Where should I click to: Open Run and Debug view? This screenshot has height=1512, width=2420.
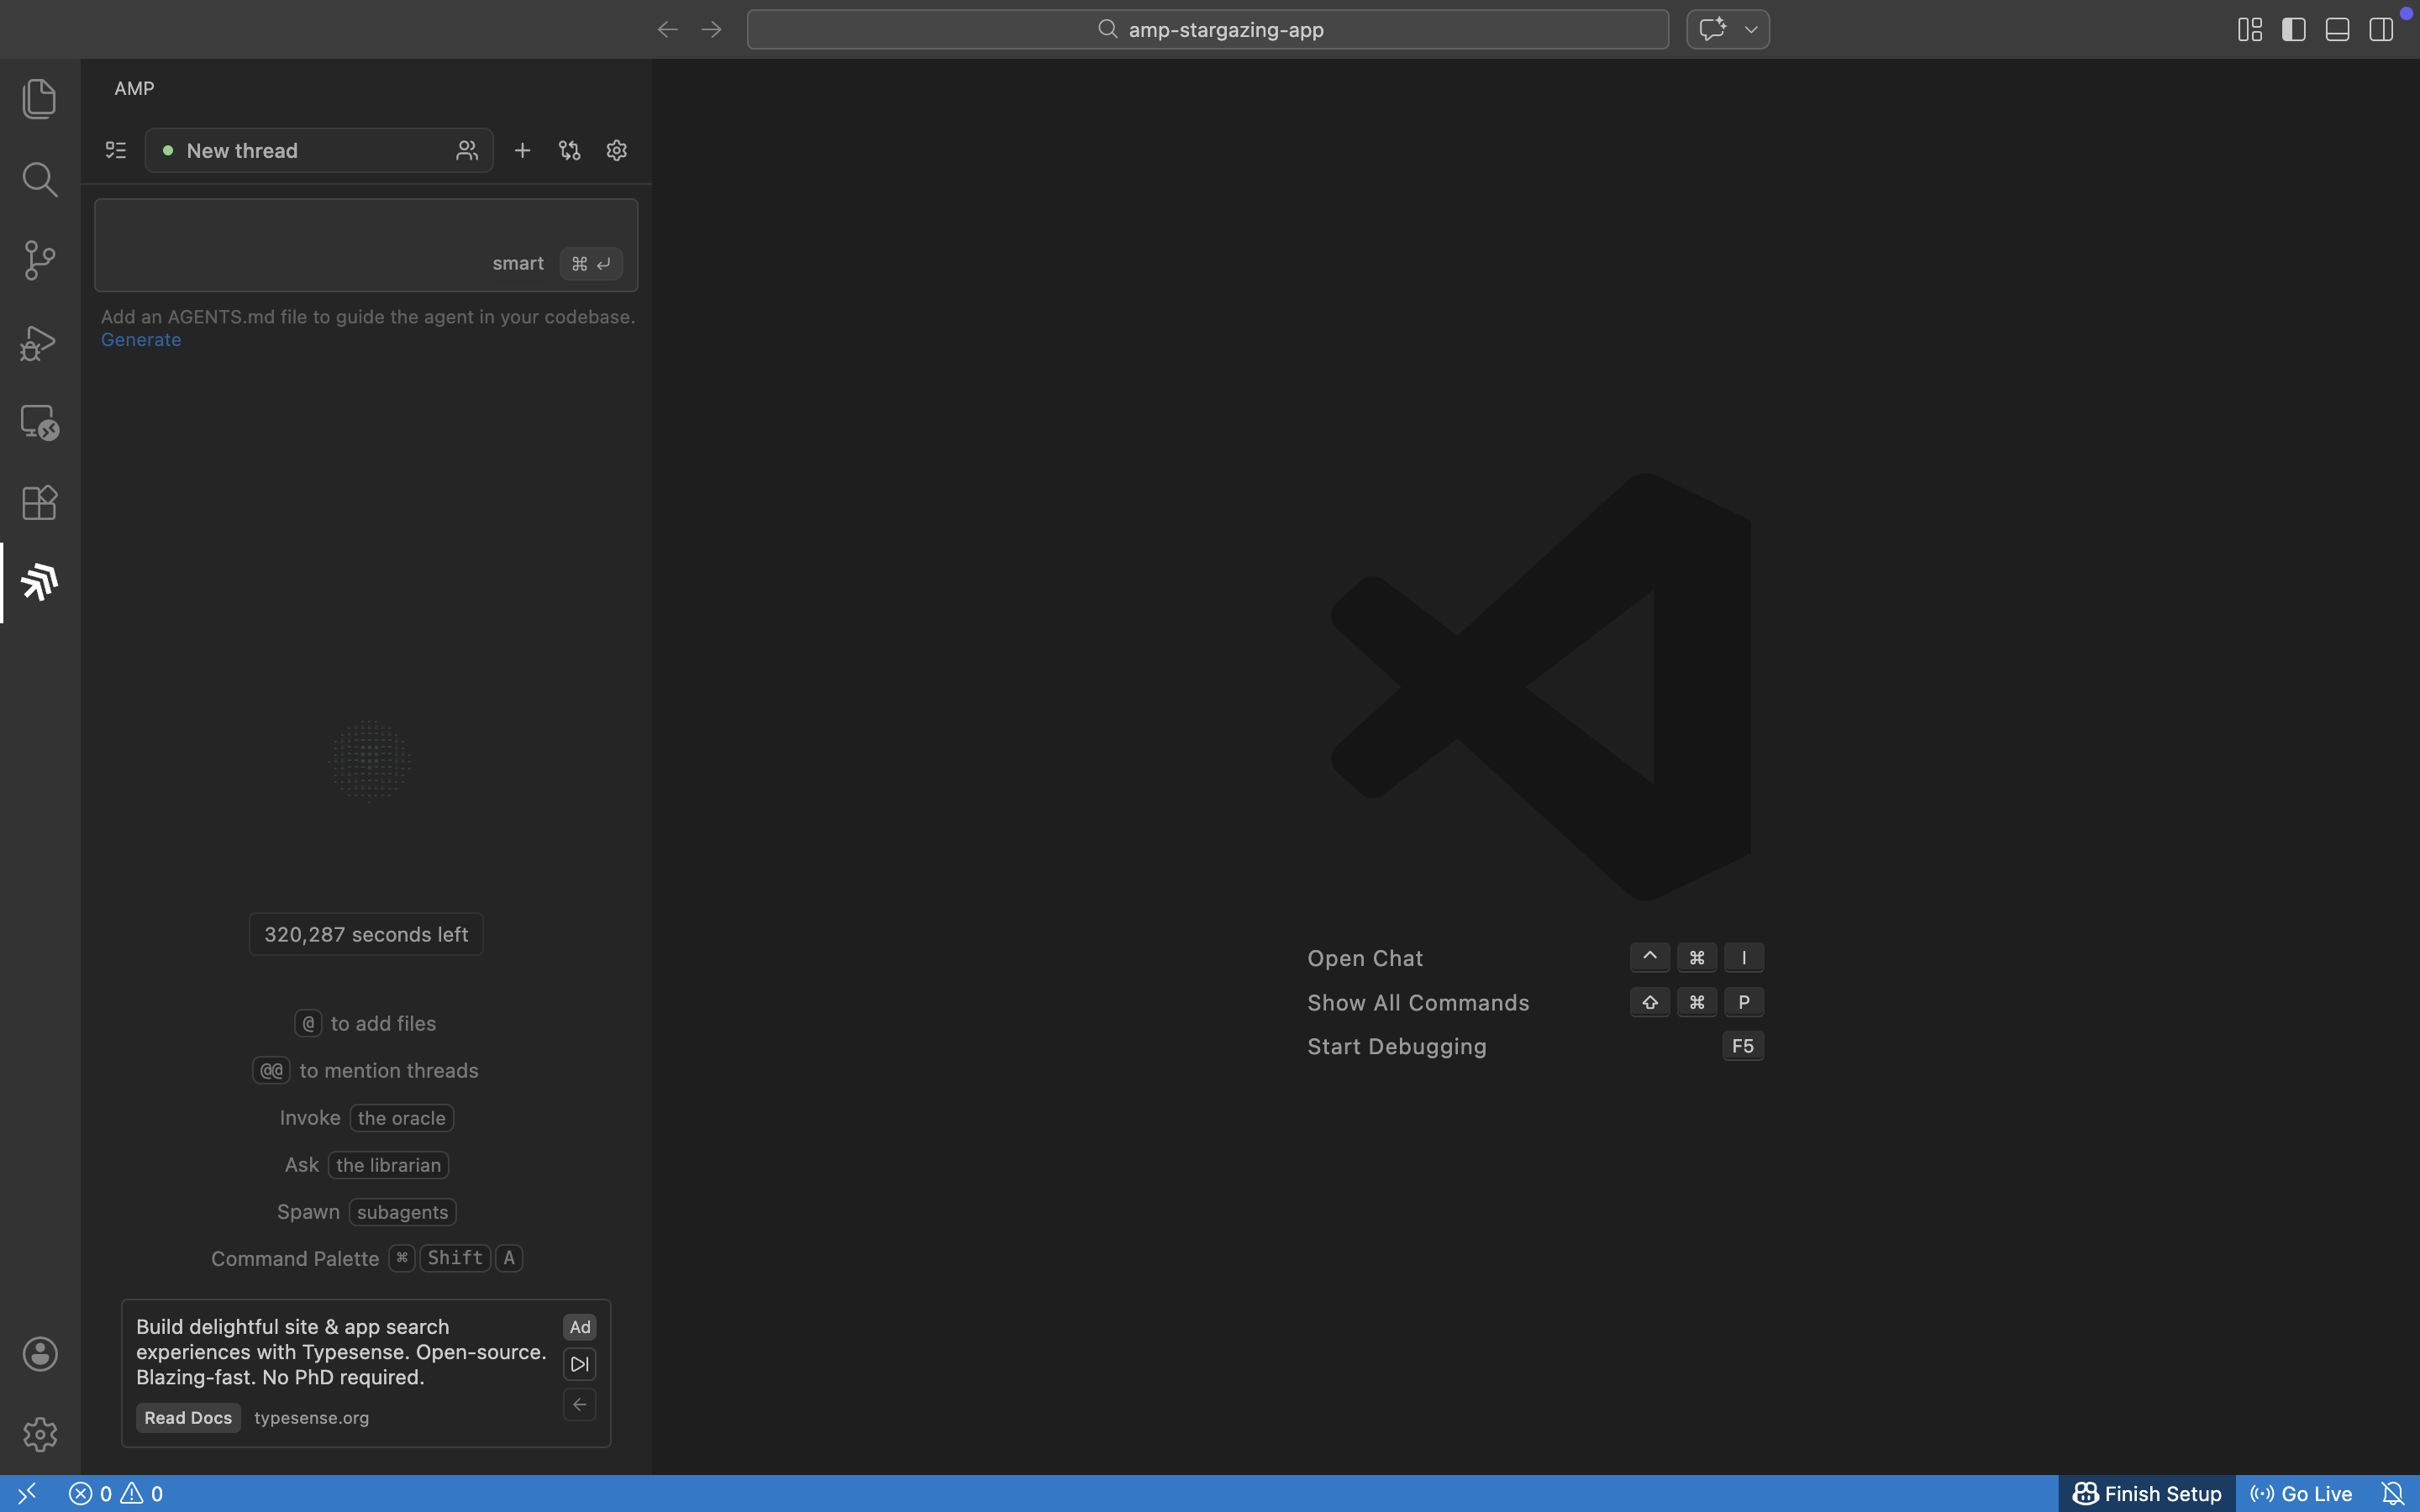coord(39,342)
